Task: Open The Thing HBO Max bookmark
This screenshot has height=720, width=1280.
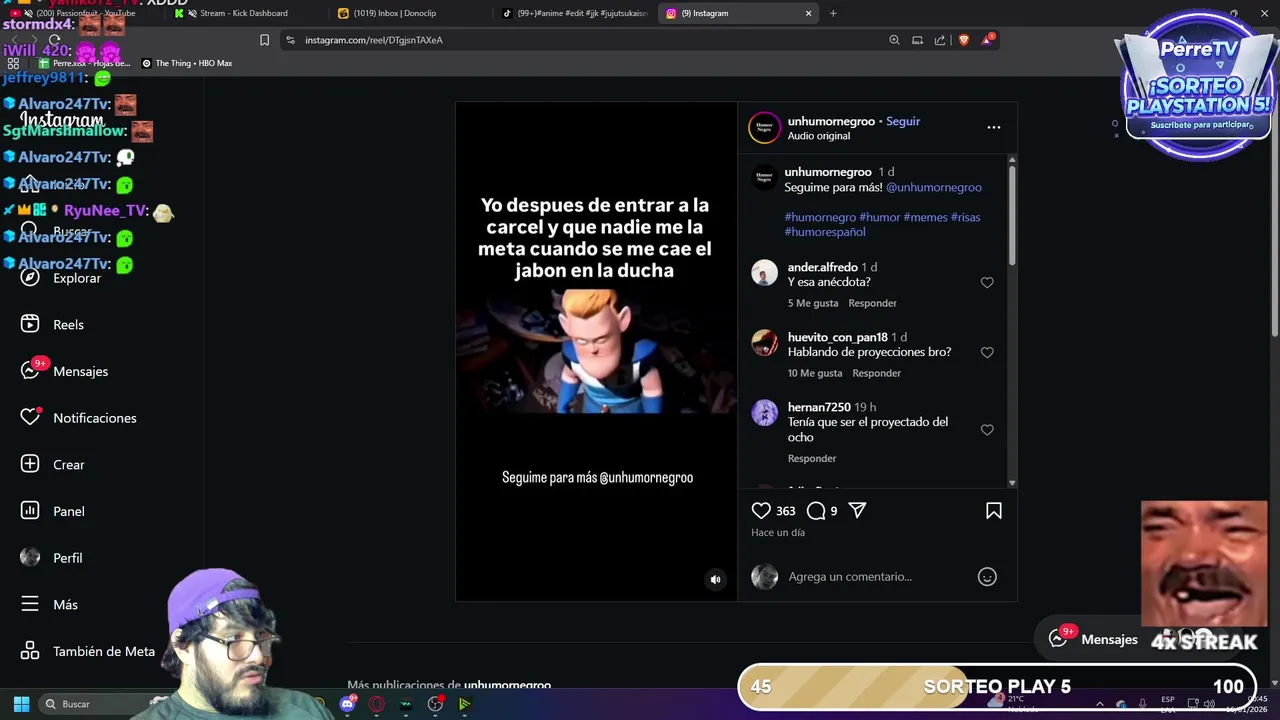Action: click(x=187, y=63)
